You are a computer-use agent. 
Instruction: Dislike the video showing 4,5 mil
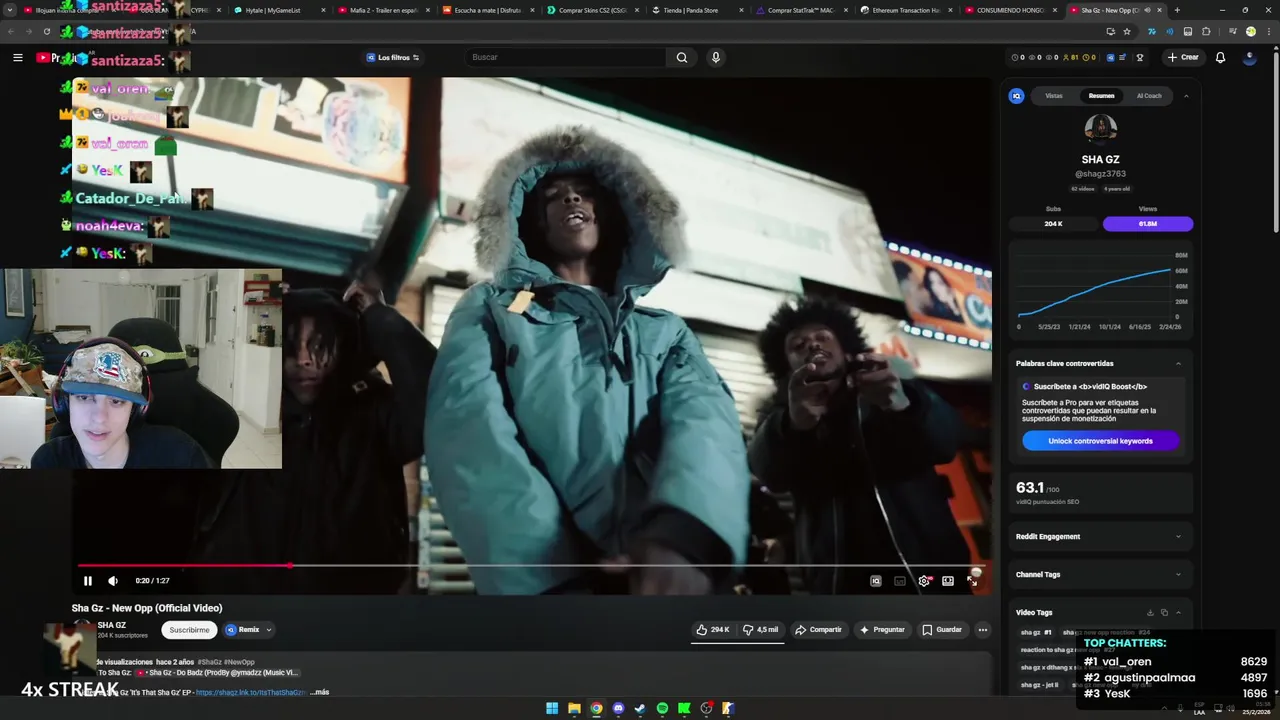tap(760, 630)
